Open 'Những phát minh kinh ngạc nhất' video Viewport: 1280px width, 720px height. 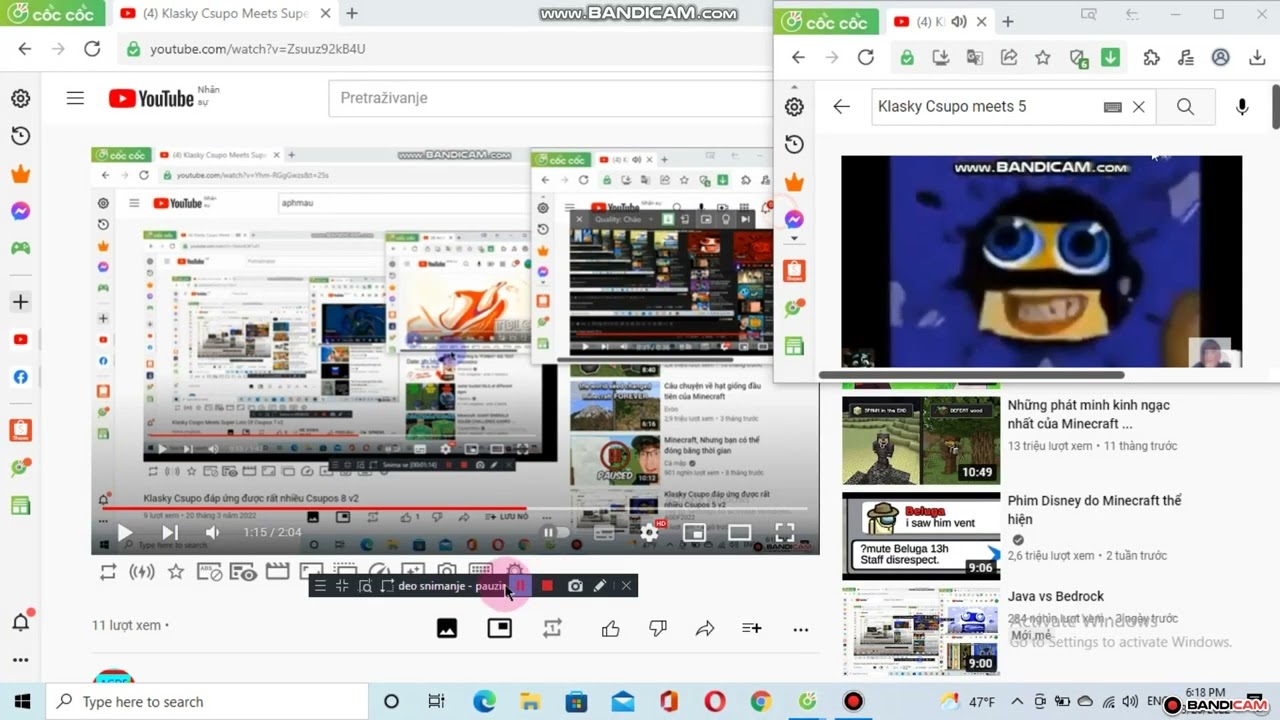pyautogui.click(x=1088, y=414)
